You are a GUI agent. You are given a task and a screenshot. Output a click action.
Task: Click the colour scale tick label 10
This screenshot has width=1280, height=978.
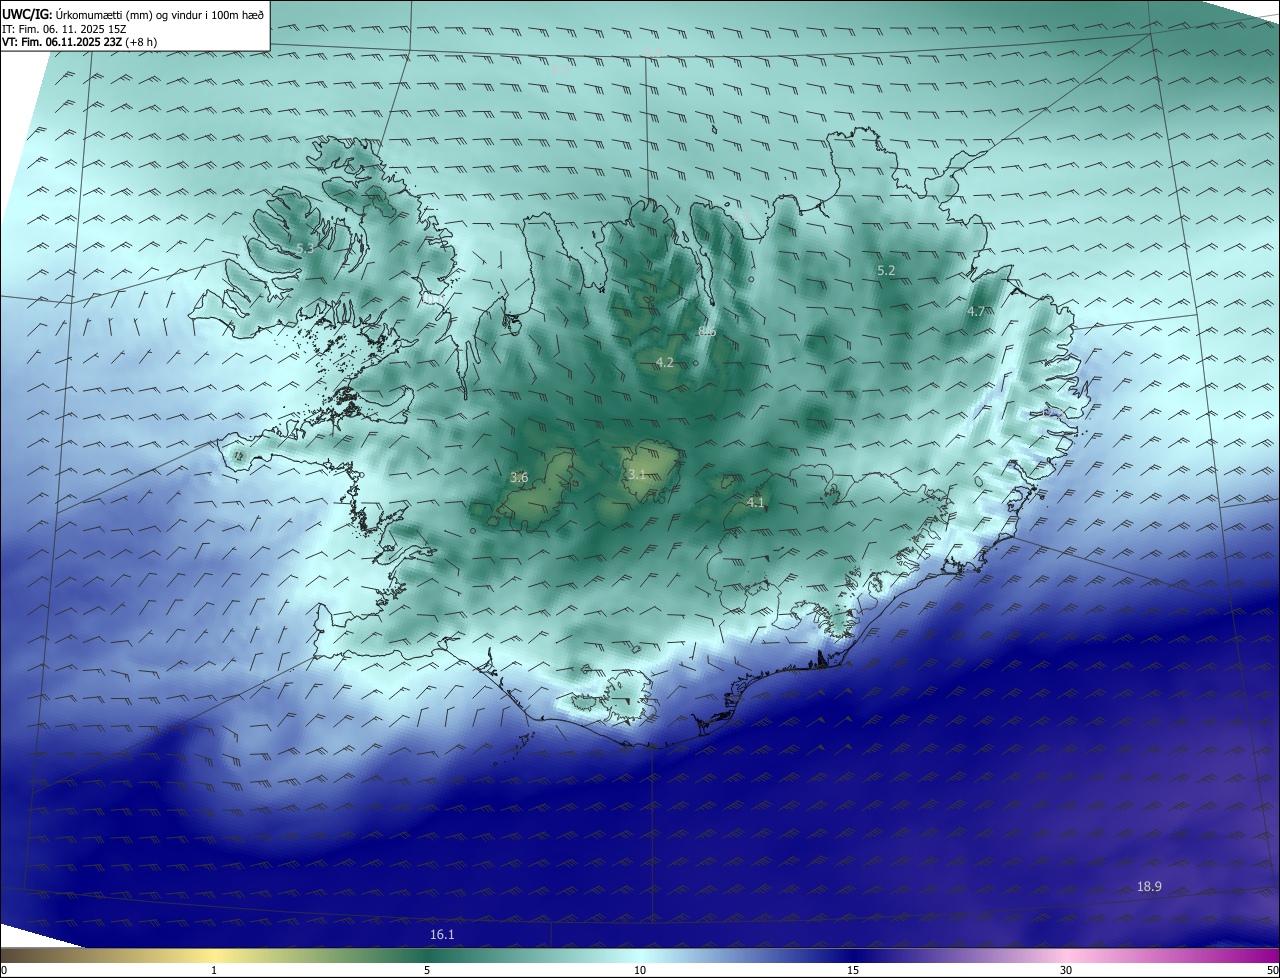tap(640, 970)
